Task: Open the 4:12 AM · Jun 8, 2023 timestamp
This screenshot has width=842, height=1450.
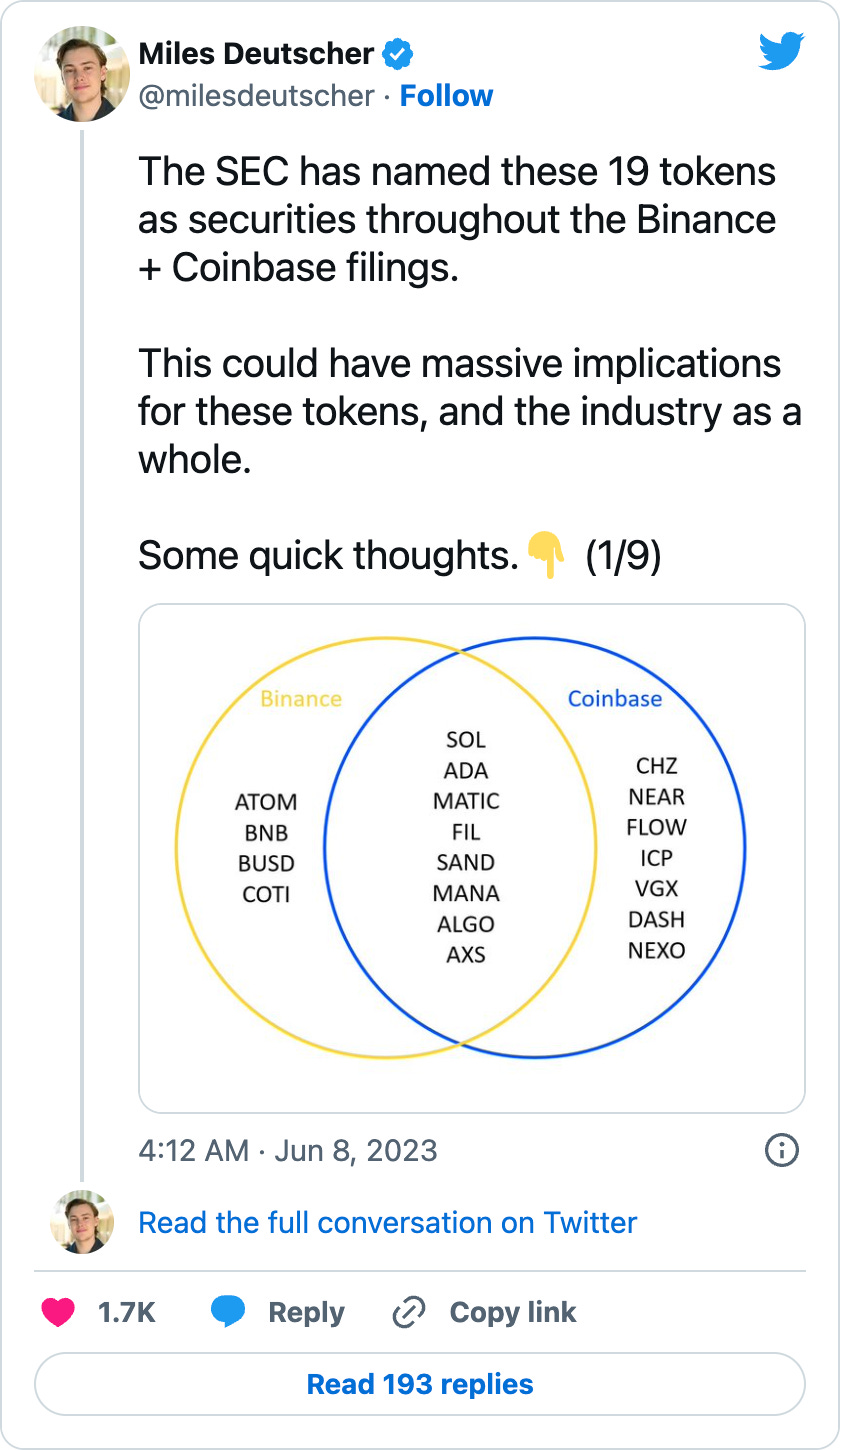Action: (x=288, y=1150)
